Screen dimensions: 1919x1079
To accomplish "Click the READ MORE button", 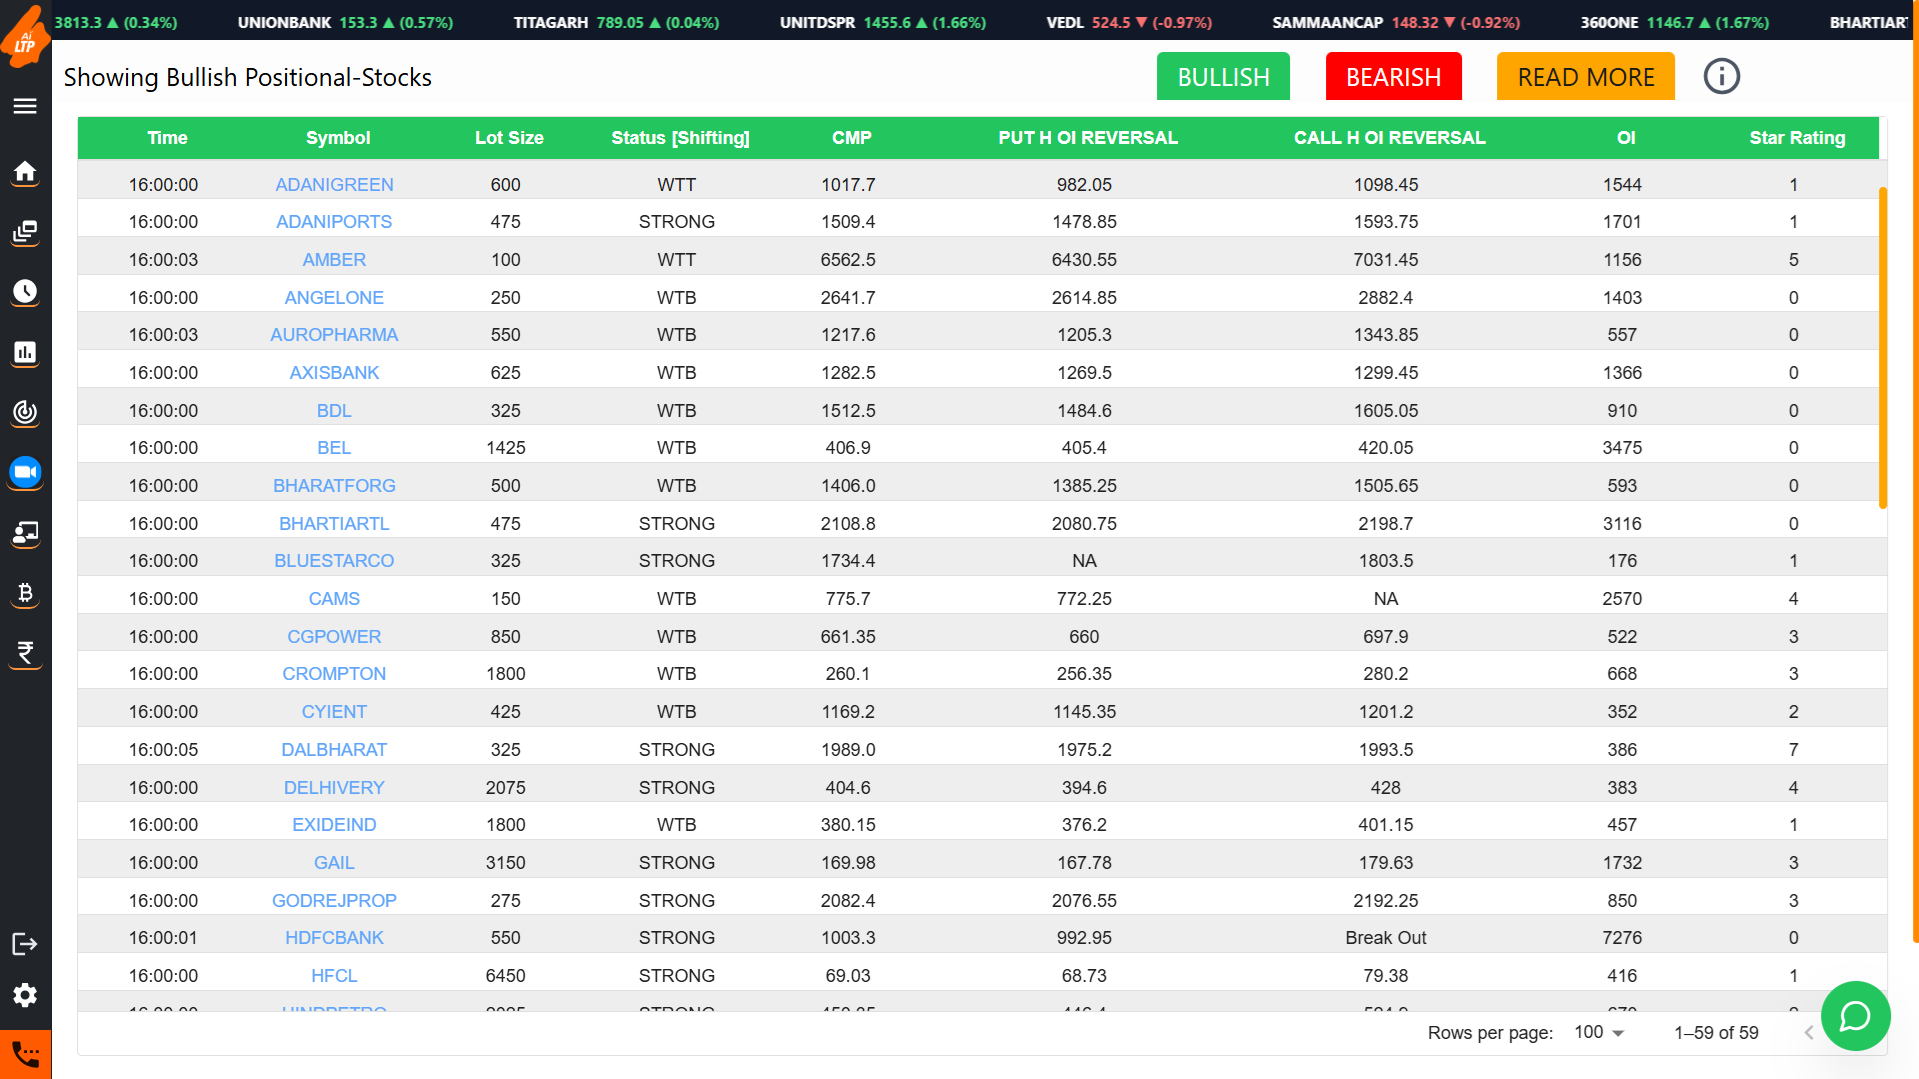I will 1585,76.
